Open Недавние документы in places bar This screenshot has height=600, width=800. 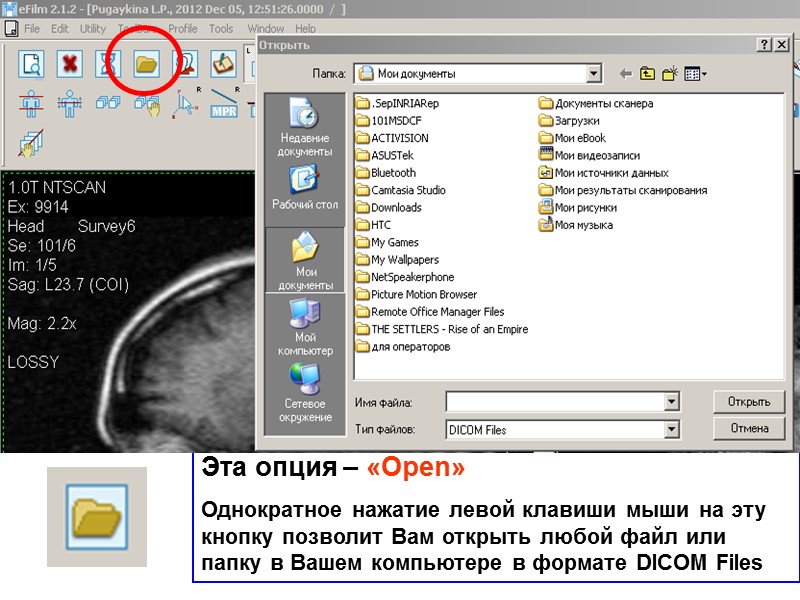pyautogui.click(x=305, y=127)
